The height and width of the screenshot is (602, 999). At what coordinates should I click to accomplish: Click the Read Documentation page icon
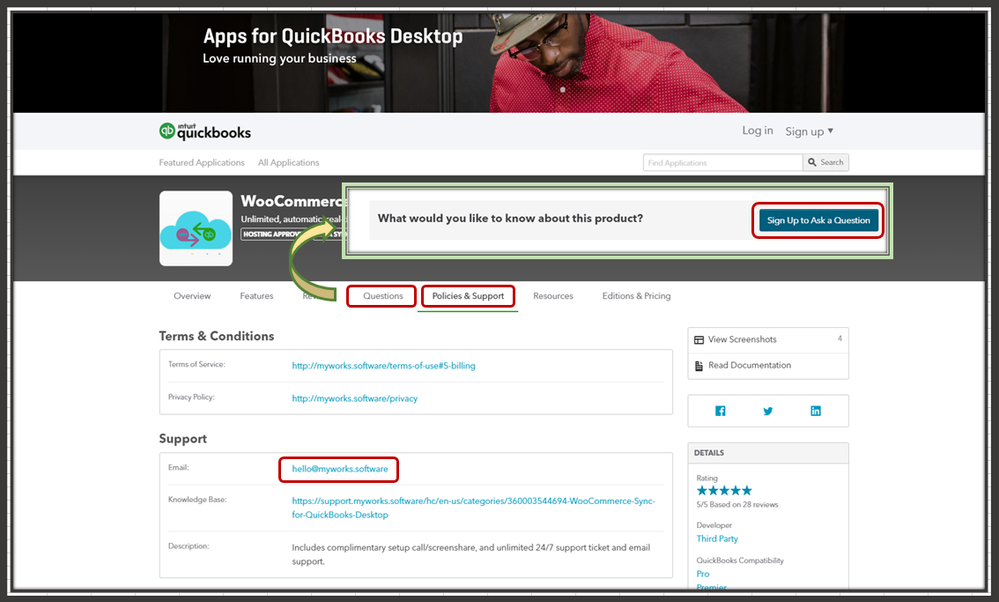click(699, 366)
